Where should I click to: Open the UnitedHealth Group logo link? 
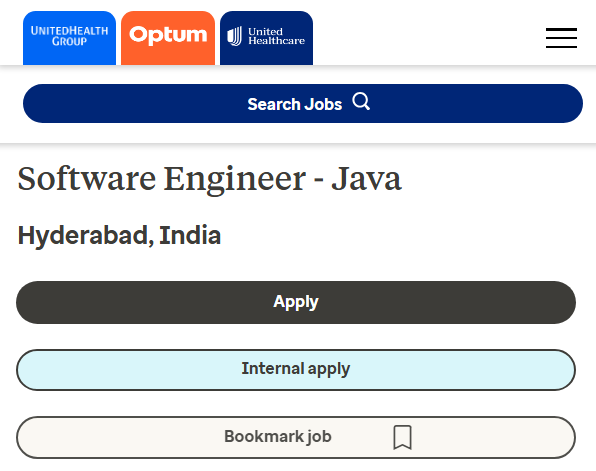coord(69,38)
